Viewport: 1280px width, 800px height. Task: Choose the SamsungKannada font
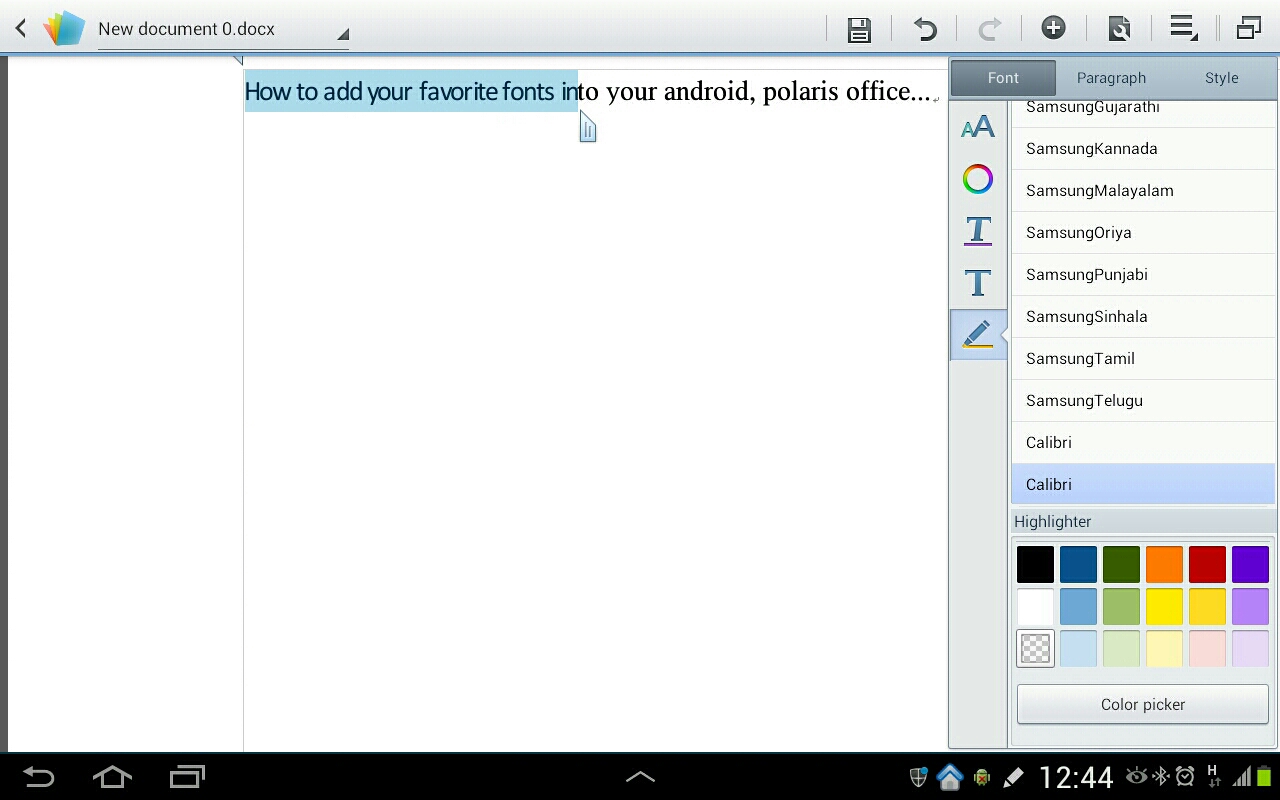[x=1143, y=148]
